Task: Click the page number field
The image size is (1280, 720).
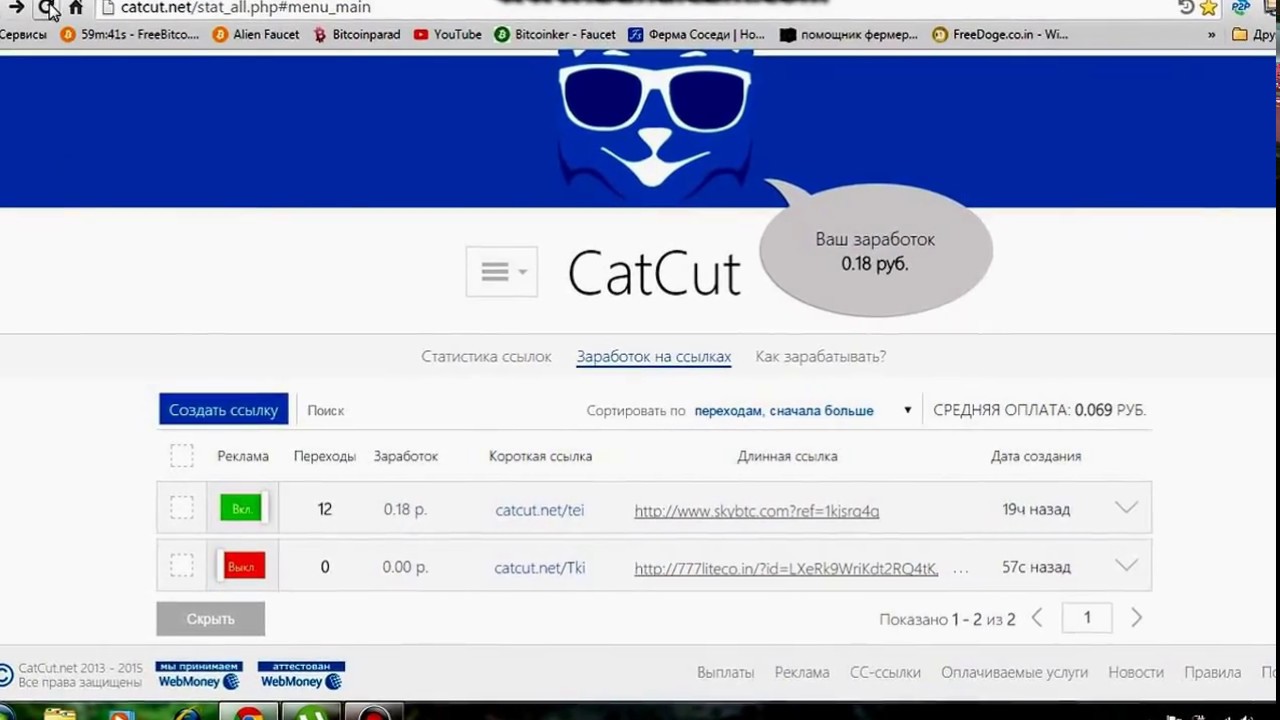Action: 1087,618
